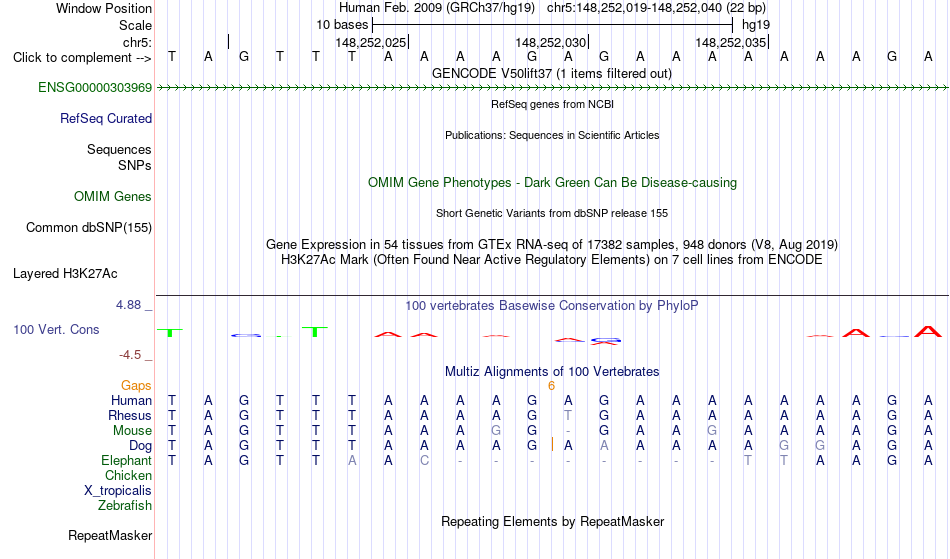This screenshot has height=559, width=950.
Task: Click the large red A conservation logo at right end
Action: 928,331
